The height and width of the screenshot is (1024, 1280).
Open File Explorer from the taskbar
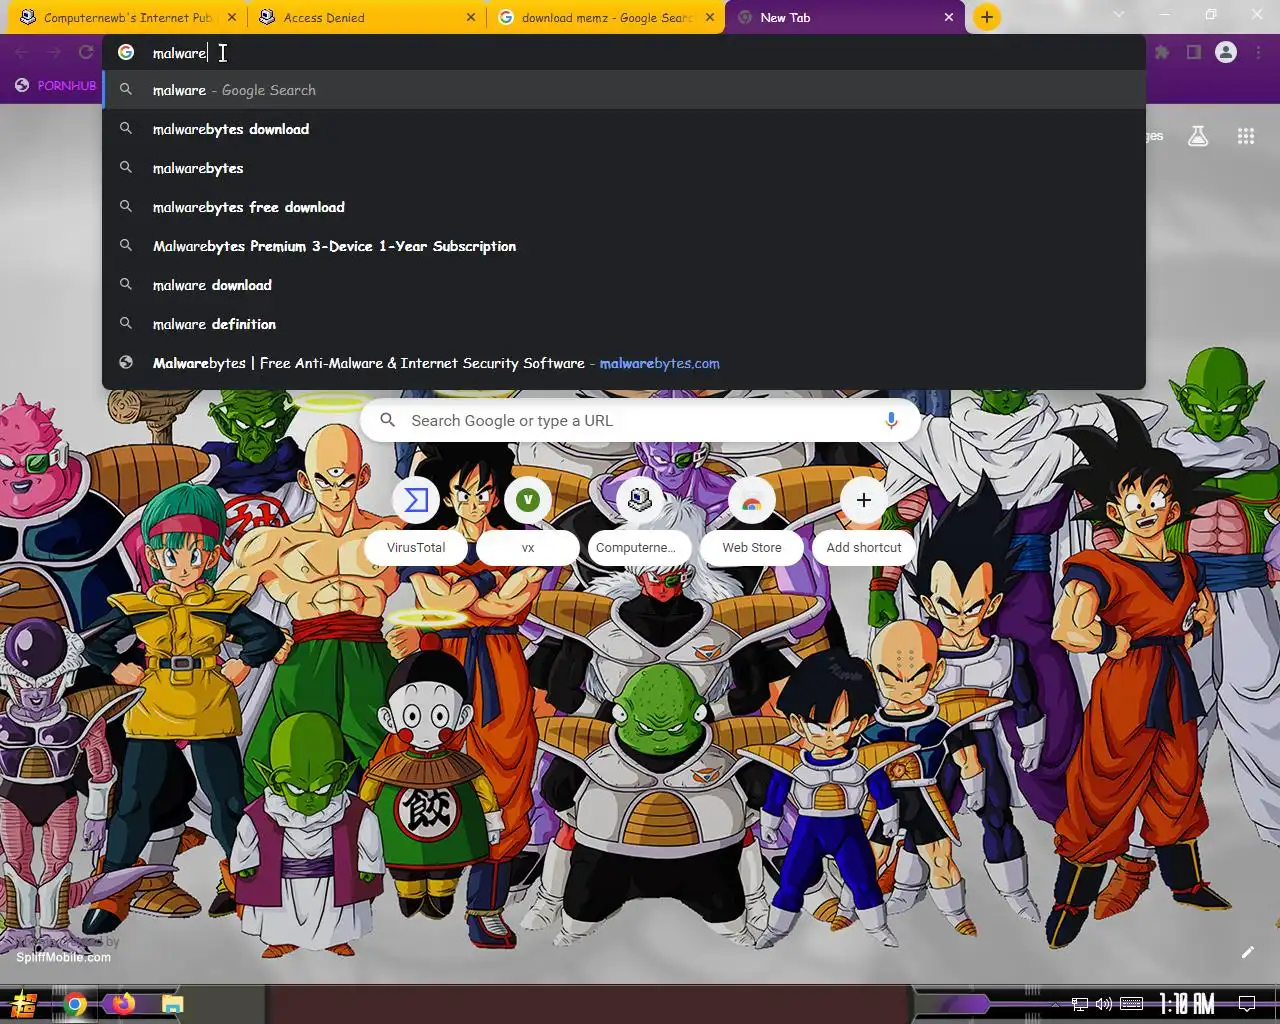pos(173,1004)
